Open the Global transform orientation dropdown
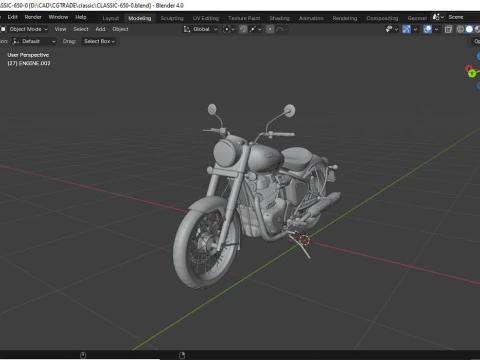 201,29
